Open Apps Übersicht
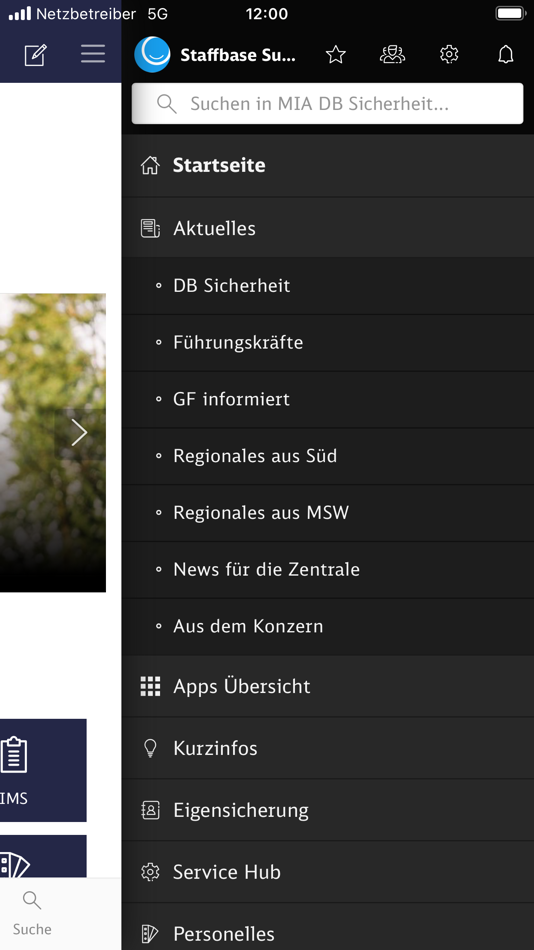The height and width of the screenshot is (950, 534). pos(327,686)
